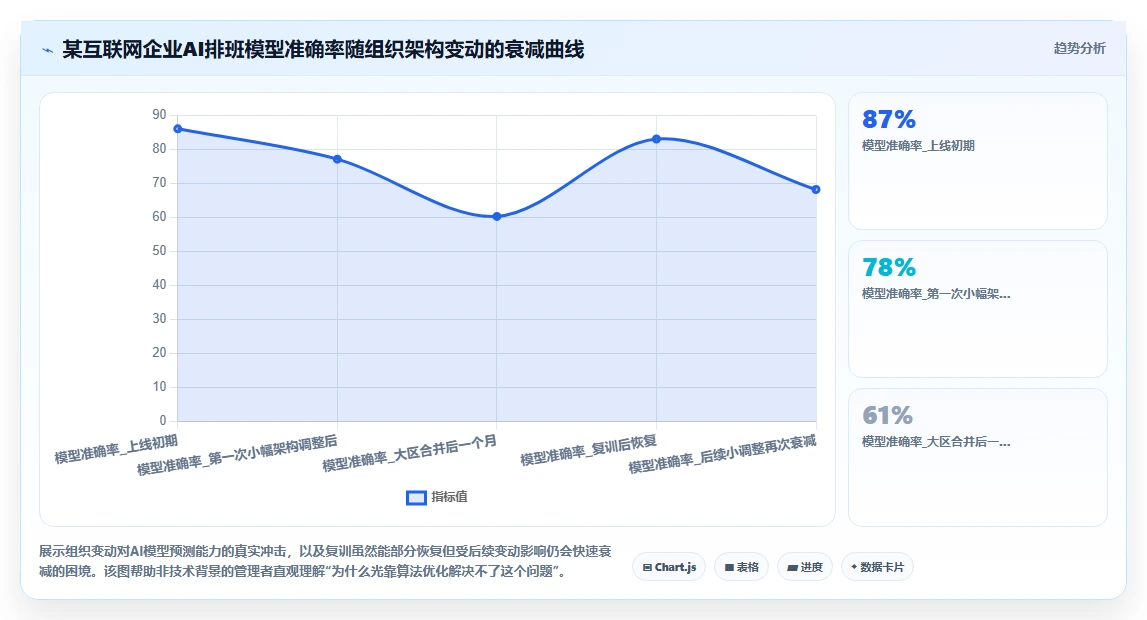1147x620 pixels.
Task: Click x-axis label 模型准确率_上线初期
Action: pyautogui.click(x=116, y=448)
